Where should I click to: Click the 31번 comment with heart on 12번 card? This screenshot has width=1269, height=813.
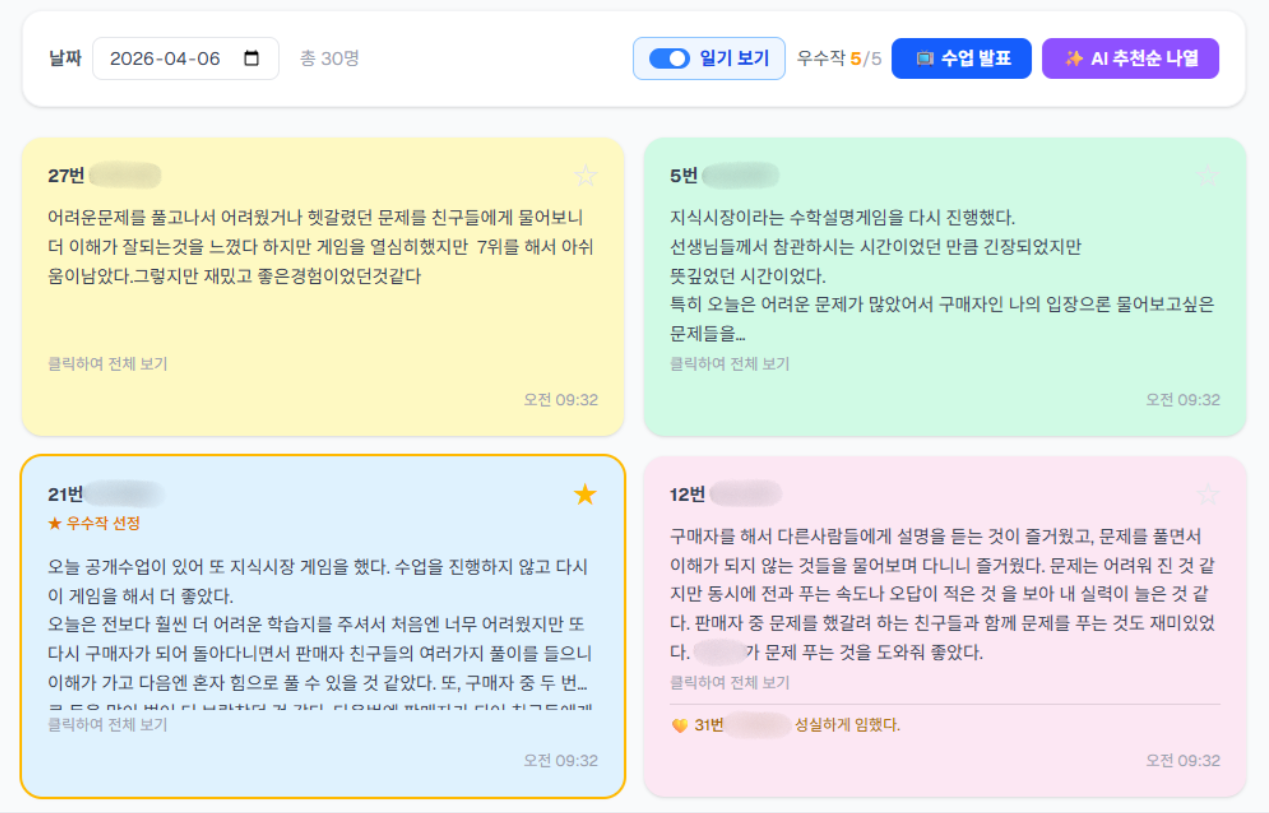point(786,725)
